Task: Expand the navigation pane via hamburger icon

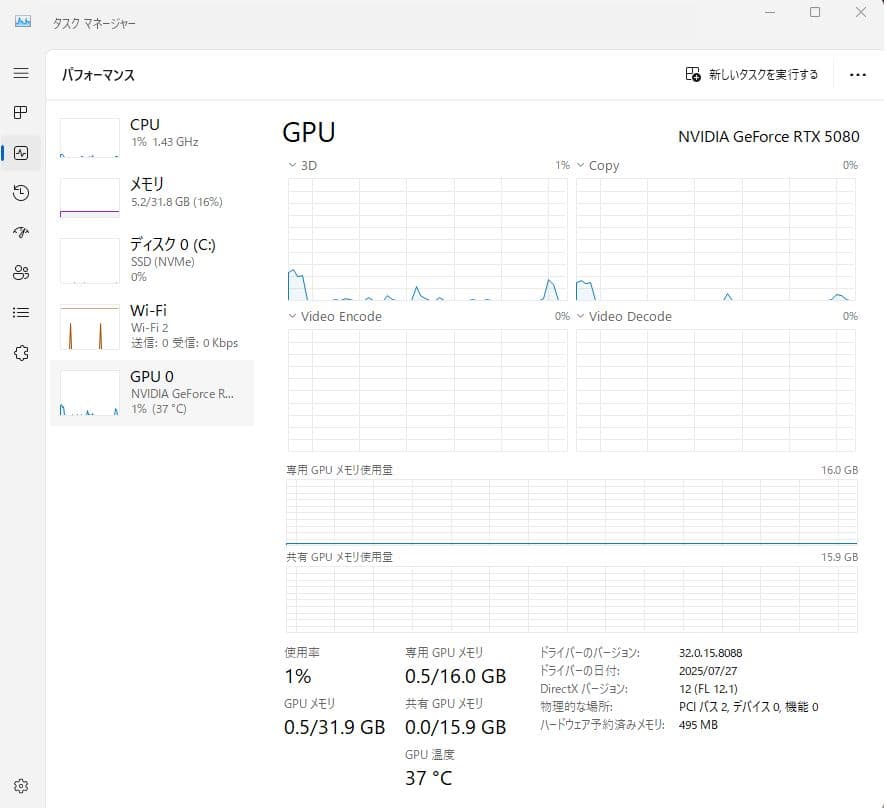Action: click(x=21, y=73)
